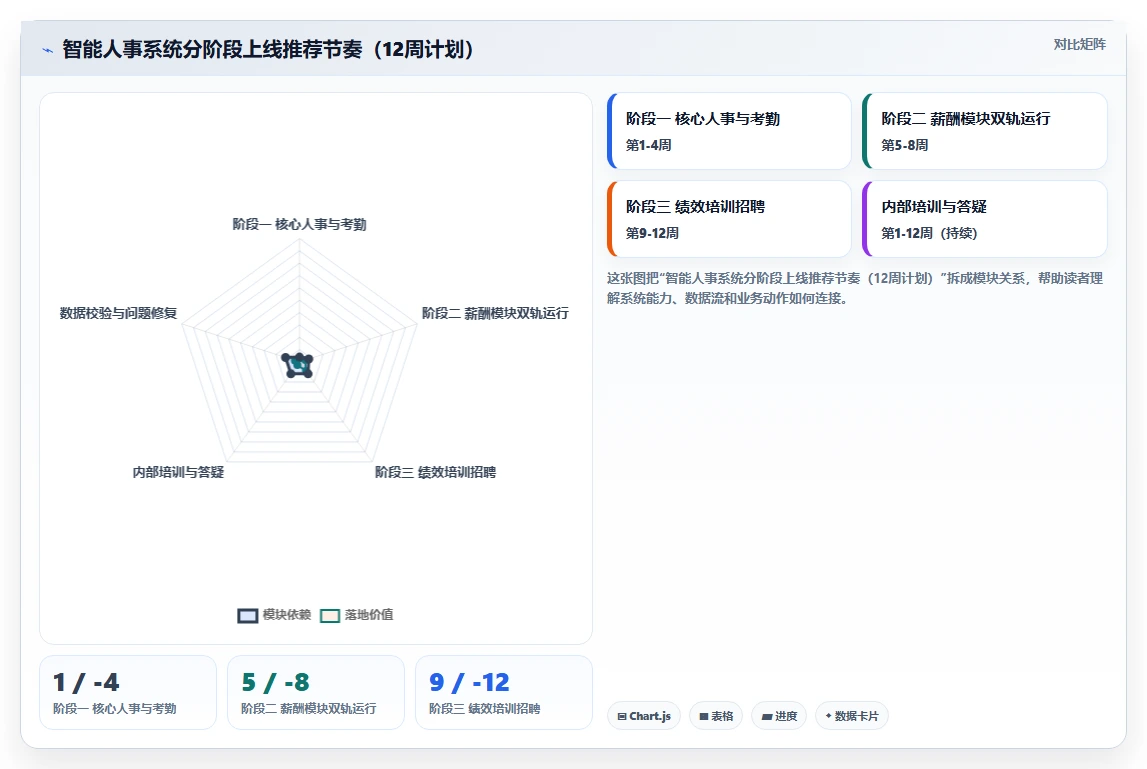Click radar axis label 数据校验与问题修复
This screenshot has width=1147, height=769.
(119, 313)
